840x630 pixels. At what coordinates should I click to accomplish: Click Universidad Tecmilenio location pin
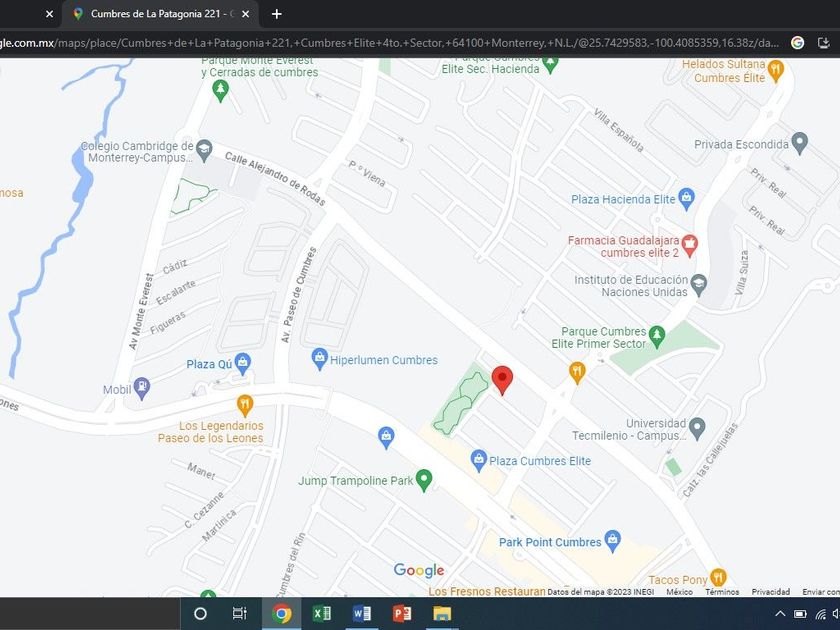[696, 429]
